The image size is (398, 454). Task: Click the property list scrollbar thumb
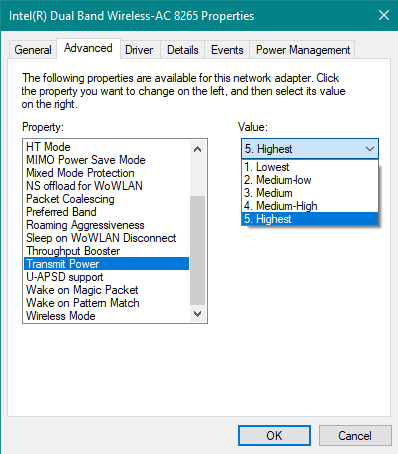pyautogui.click(x=198, y=250)
